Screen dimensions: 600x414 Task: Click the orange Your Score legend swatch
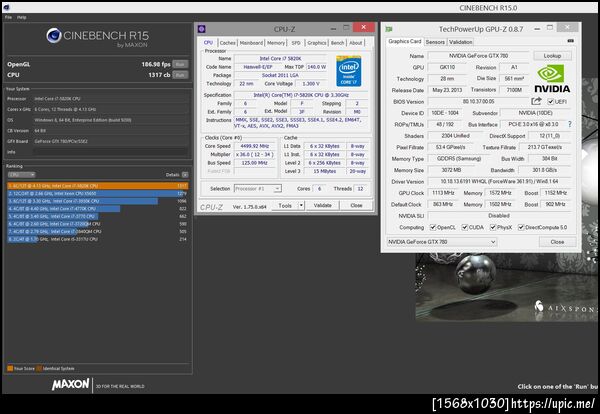tap(10, 368)
